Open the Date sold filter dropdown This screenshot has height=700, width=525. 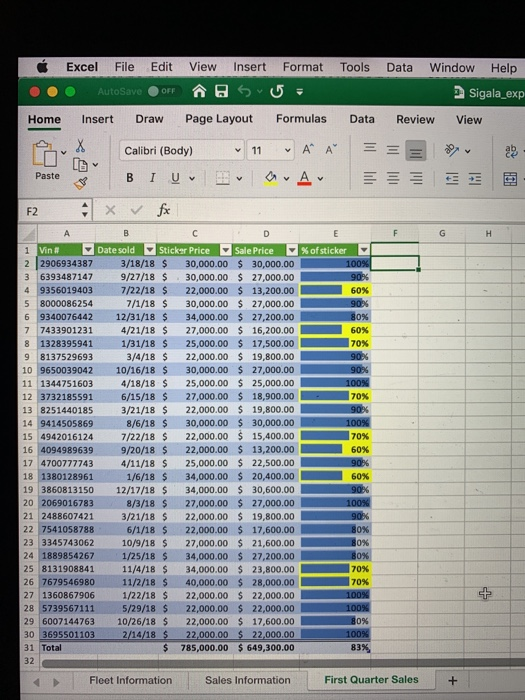[150, 250]
